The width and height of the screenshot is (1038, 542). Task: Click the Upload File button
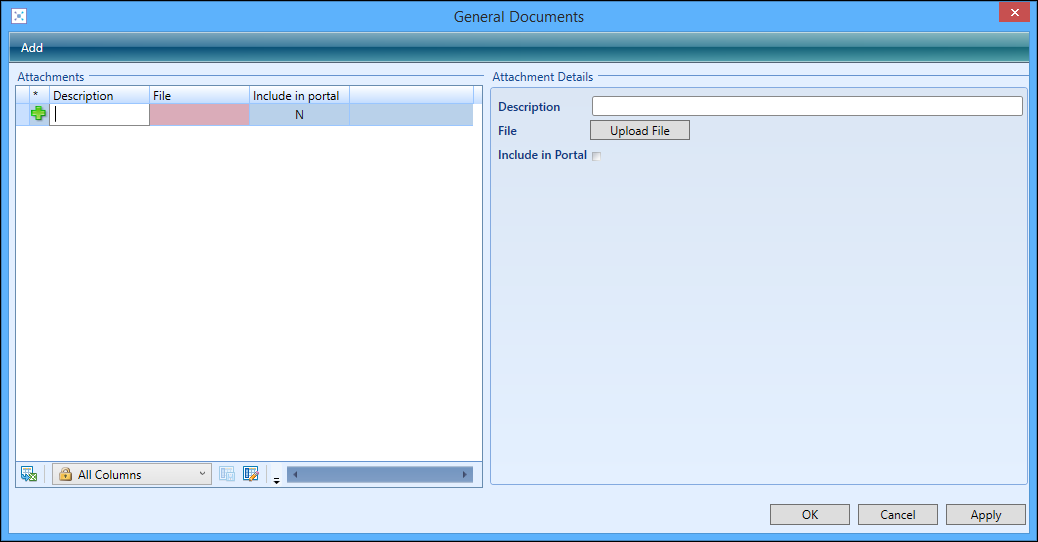coord(639,130)
